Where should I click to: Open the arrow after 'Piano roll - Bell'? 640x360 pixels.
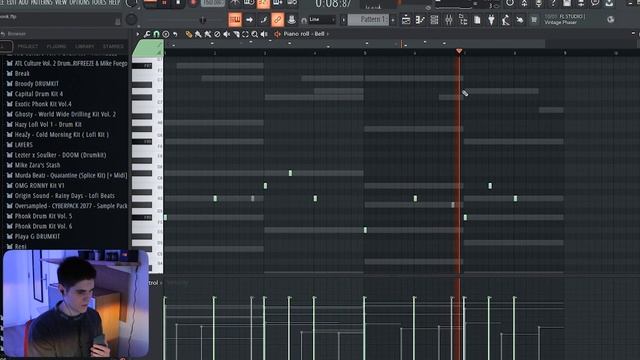[x=327, y=34]
